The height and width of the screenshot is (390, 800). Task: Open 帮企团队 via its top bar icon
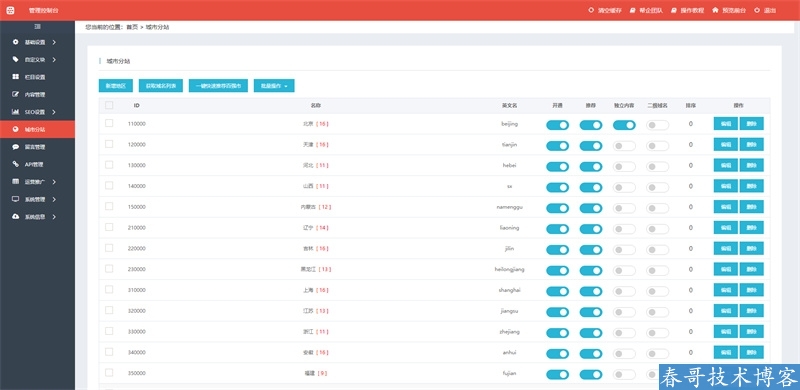(x=633, y=10)
